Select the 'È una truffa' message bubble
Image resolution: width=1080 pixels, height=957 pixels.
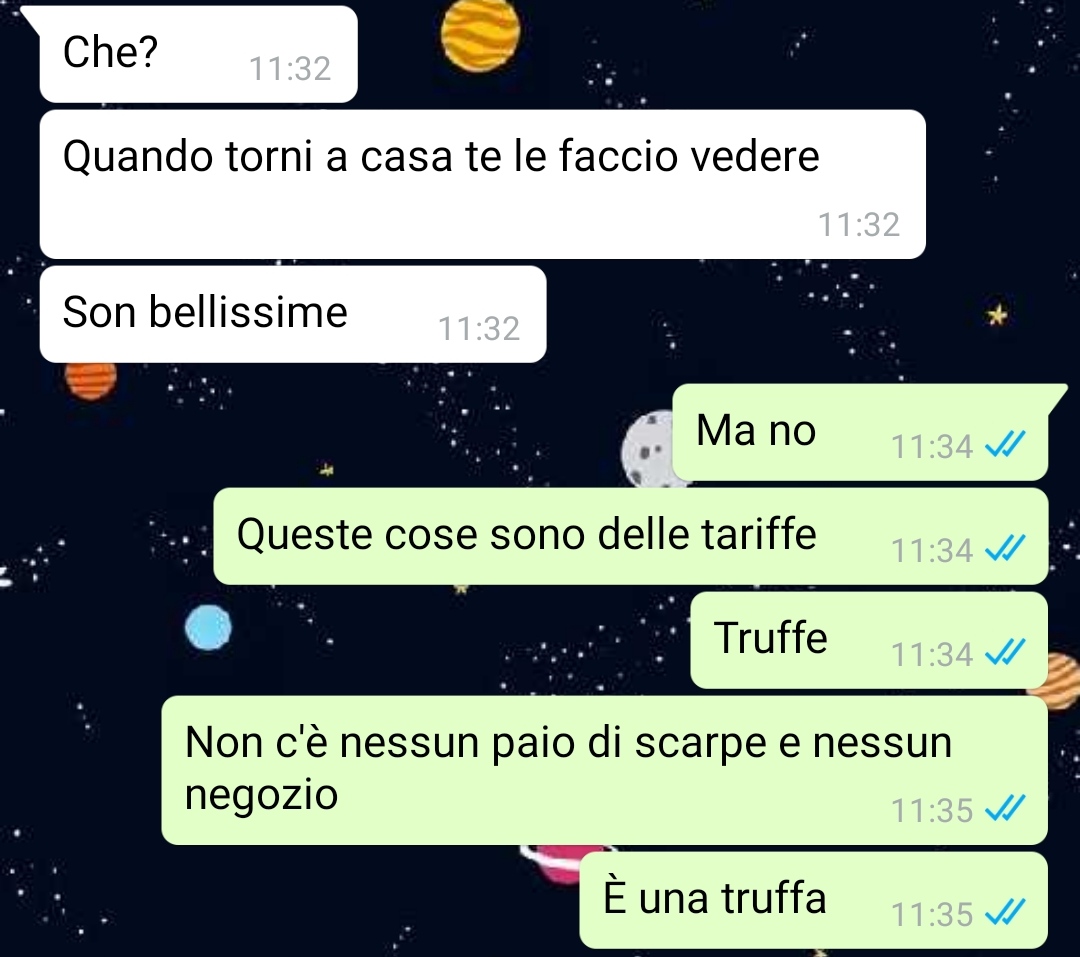click(x=813, y=901)
